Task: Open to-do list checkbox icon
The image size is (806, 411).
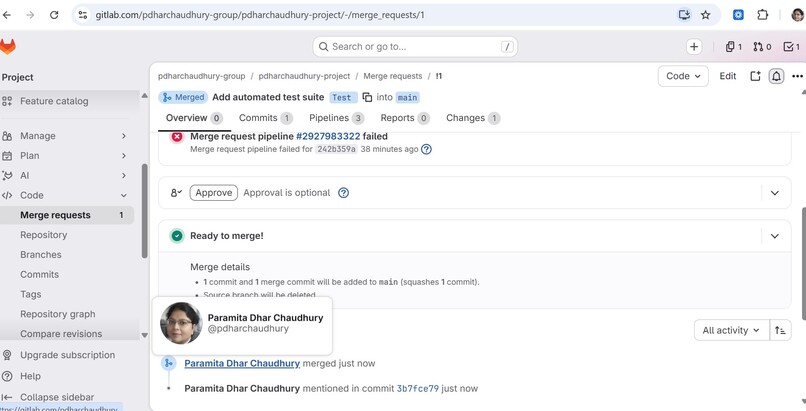Action: [x=792, y=47]
